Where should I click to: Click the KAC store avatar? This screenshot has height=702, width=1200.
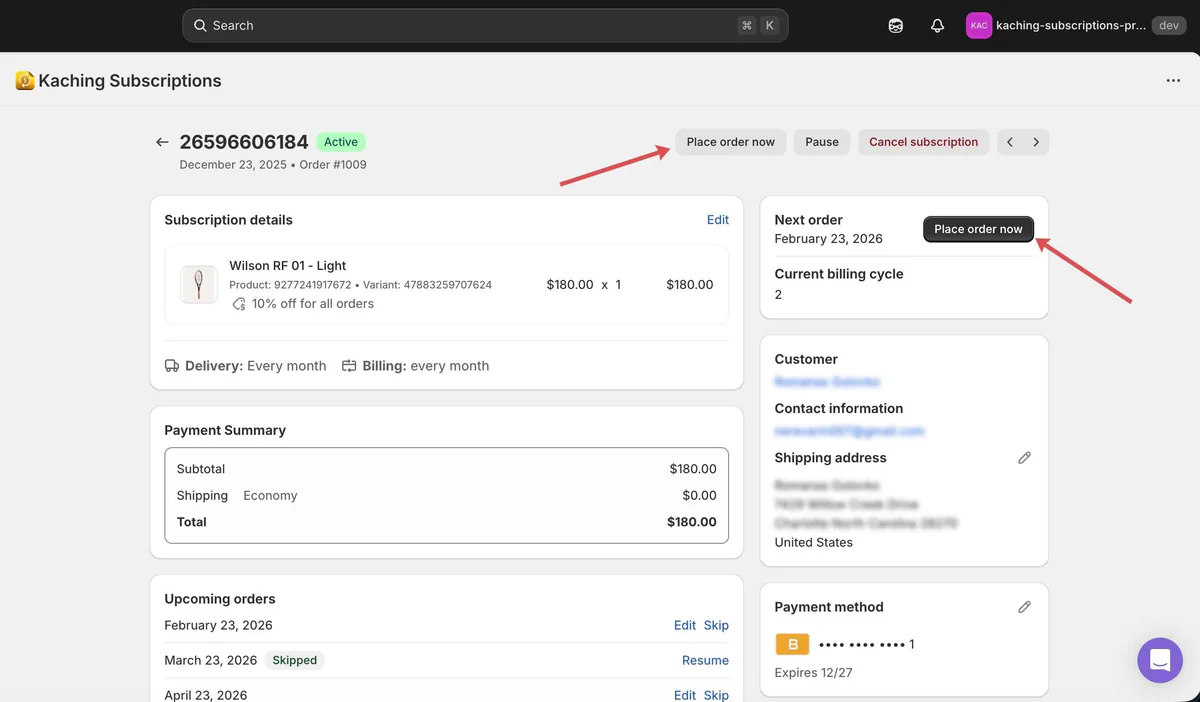click(x=979, y=26)
